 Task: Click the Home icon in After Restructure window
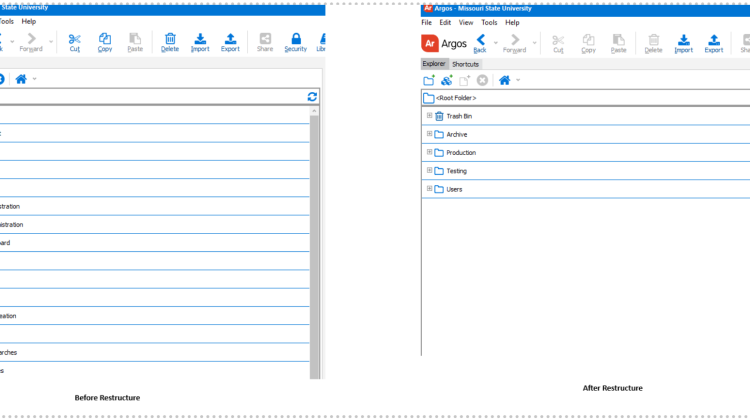505,80
